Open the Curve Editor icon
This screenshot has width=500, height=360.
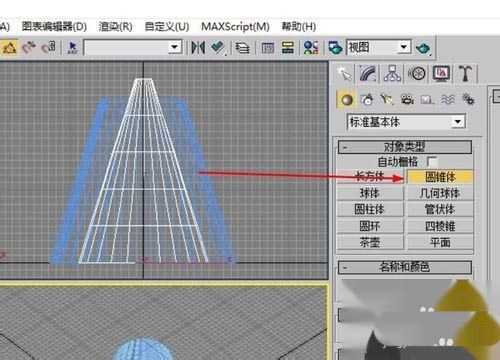click(268, 48)
